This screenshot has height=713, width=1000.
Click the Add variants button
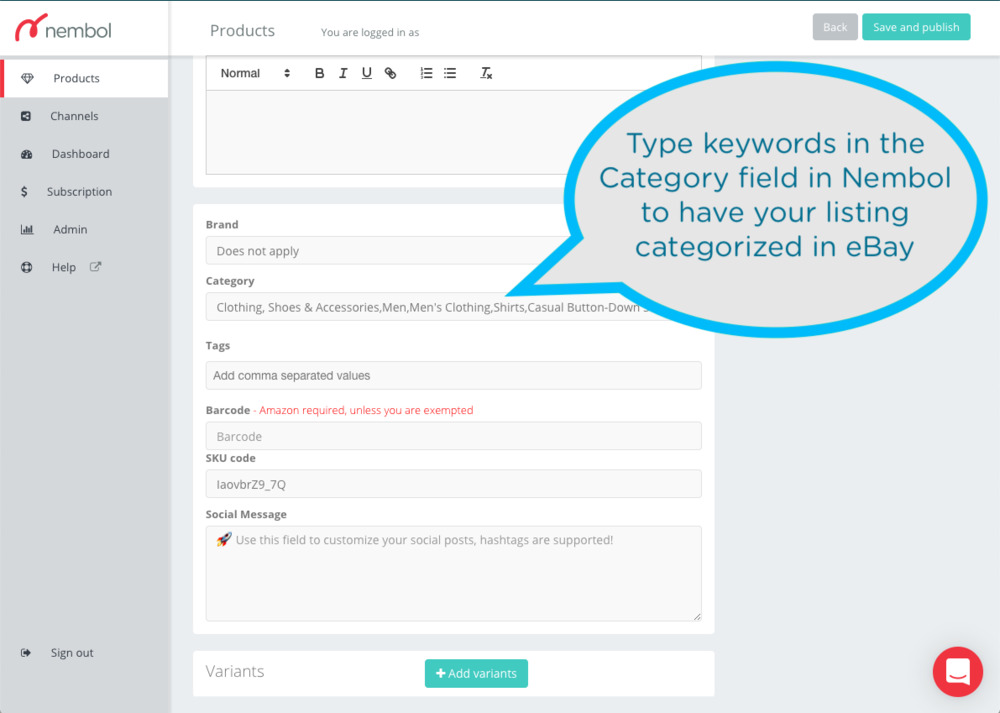(476, 673)
